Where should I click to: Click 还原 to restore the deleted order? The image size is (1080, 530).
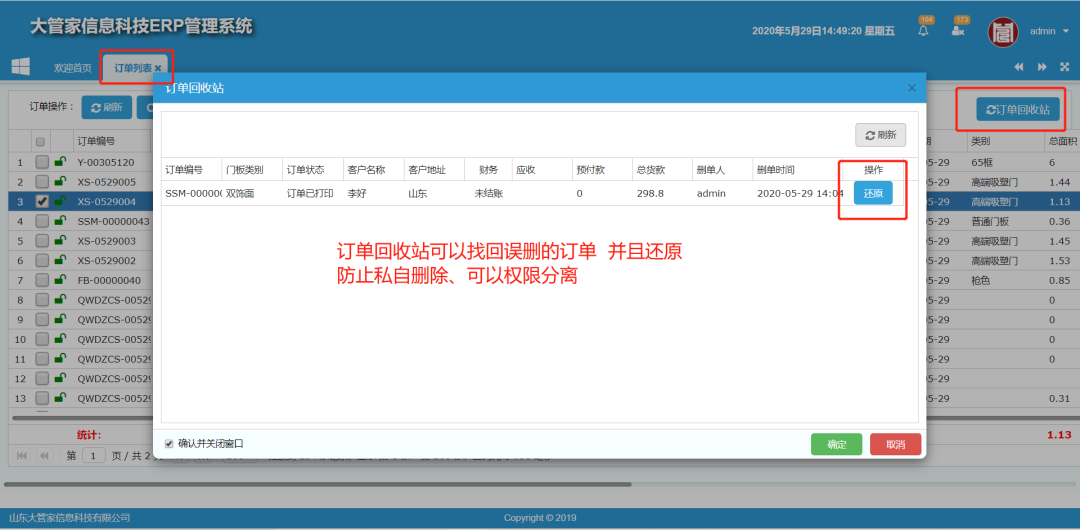(x=872, y=193)
